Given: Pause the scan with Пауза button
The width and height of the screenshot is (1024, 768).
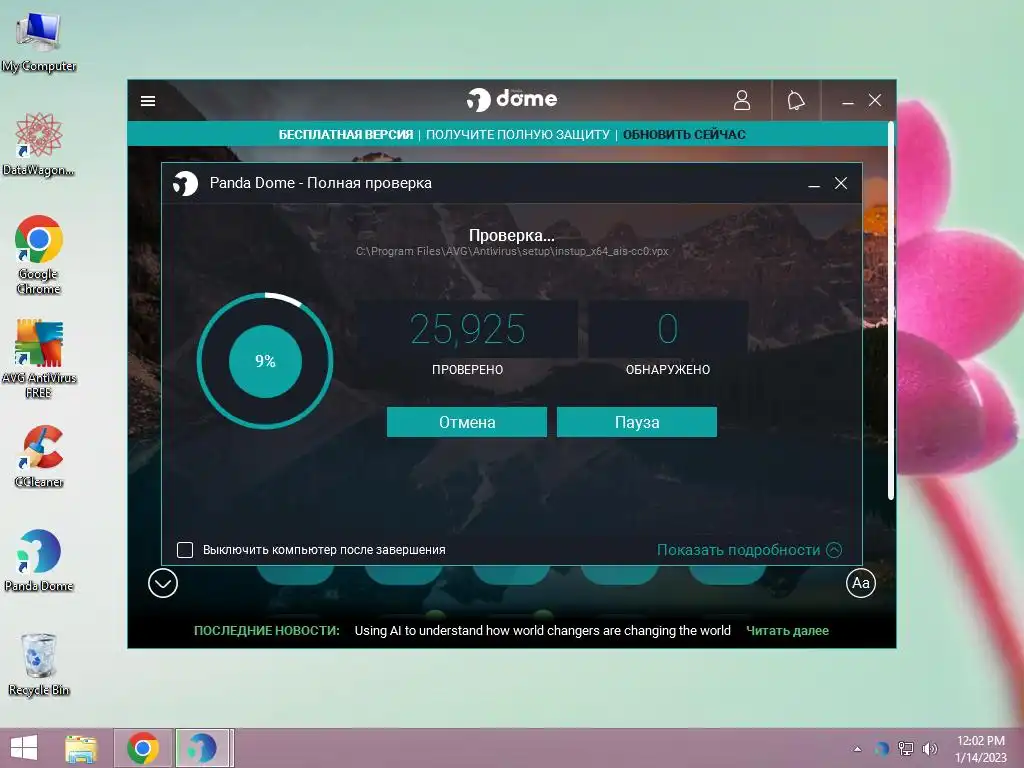Looking at the screenshot, I should pos(637,422).
